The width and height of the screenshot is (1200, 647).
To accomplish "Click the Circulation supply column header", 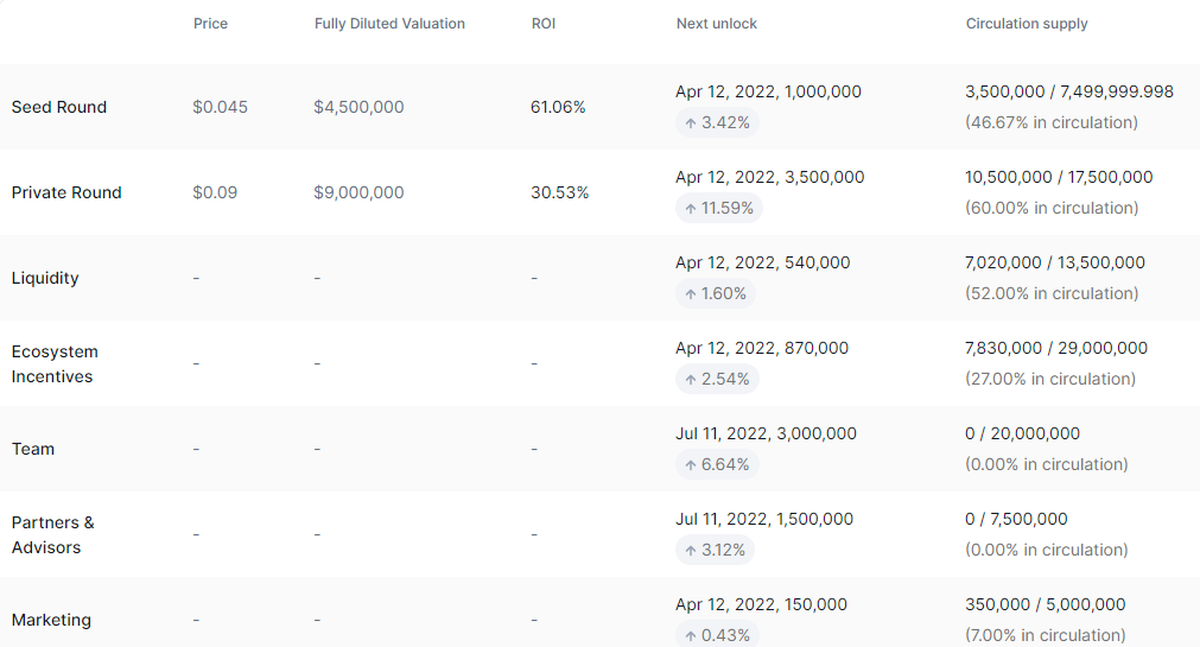I will tap(1026, 23).
